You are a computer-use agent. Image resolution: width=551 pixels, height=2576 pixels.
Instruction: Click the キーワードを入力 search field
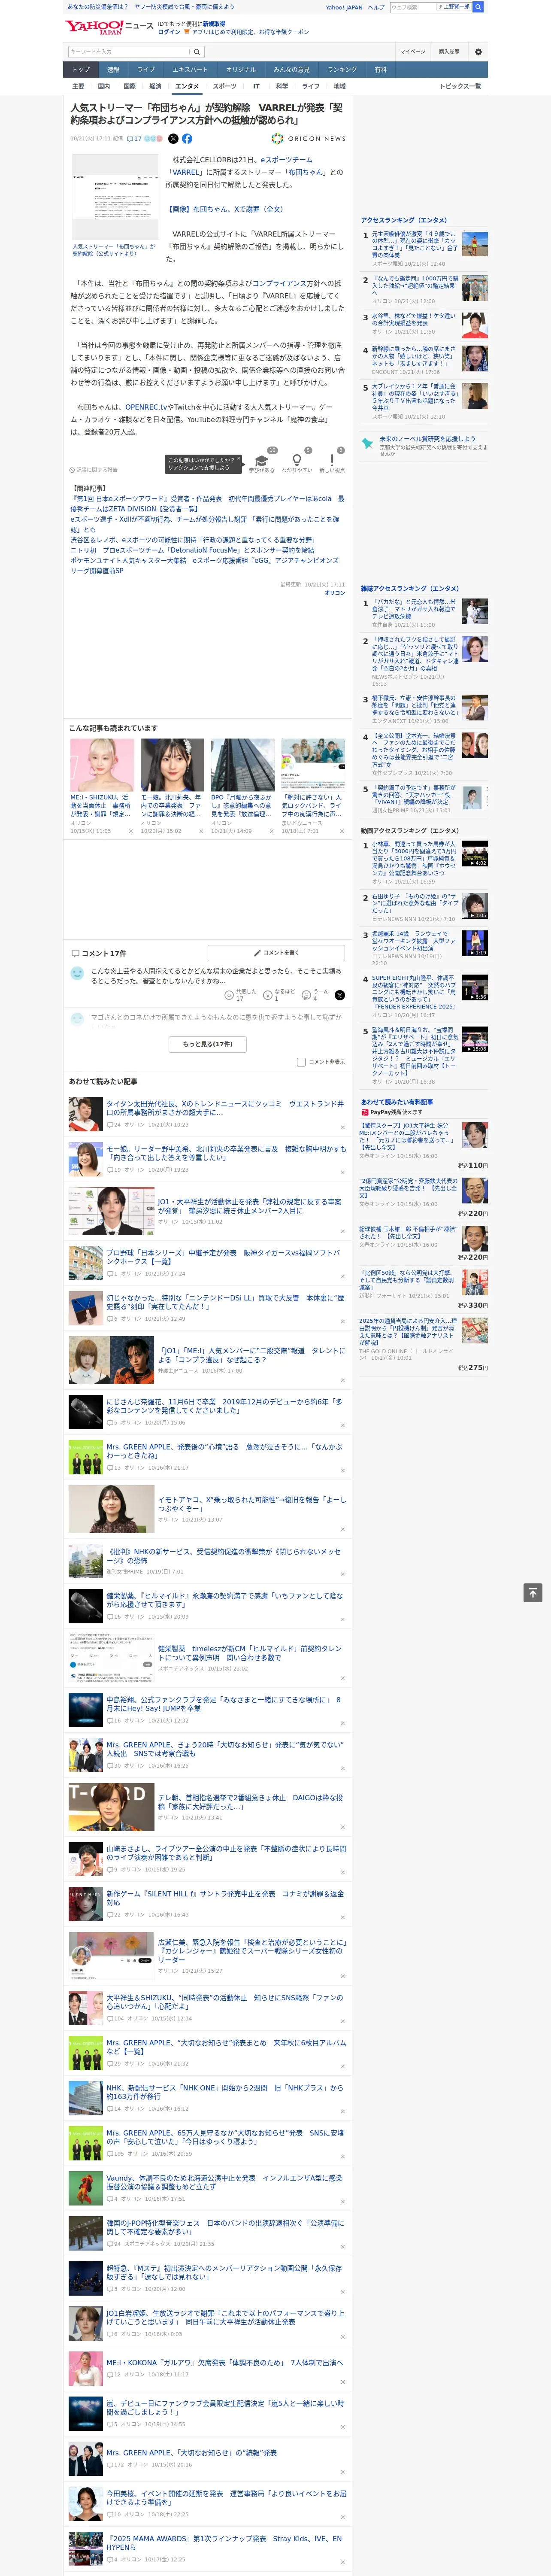[x=129, y=52]
